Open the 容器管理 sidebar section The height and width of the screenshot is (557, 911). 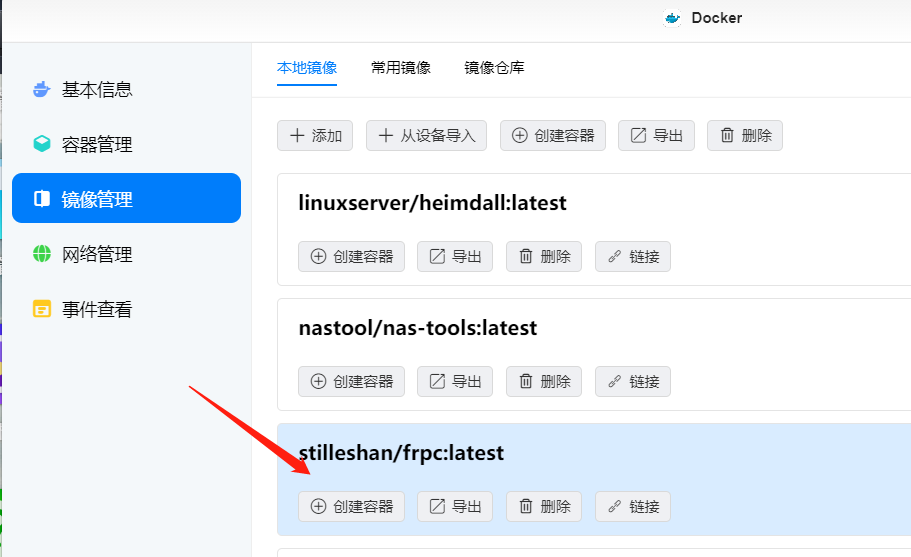coord(126,144)
